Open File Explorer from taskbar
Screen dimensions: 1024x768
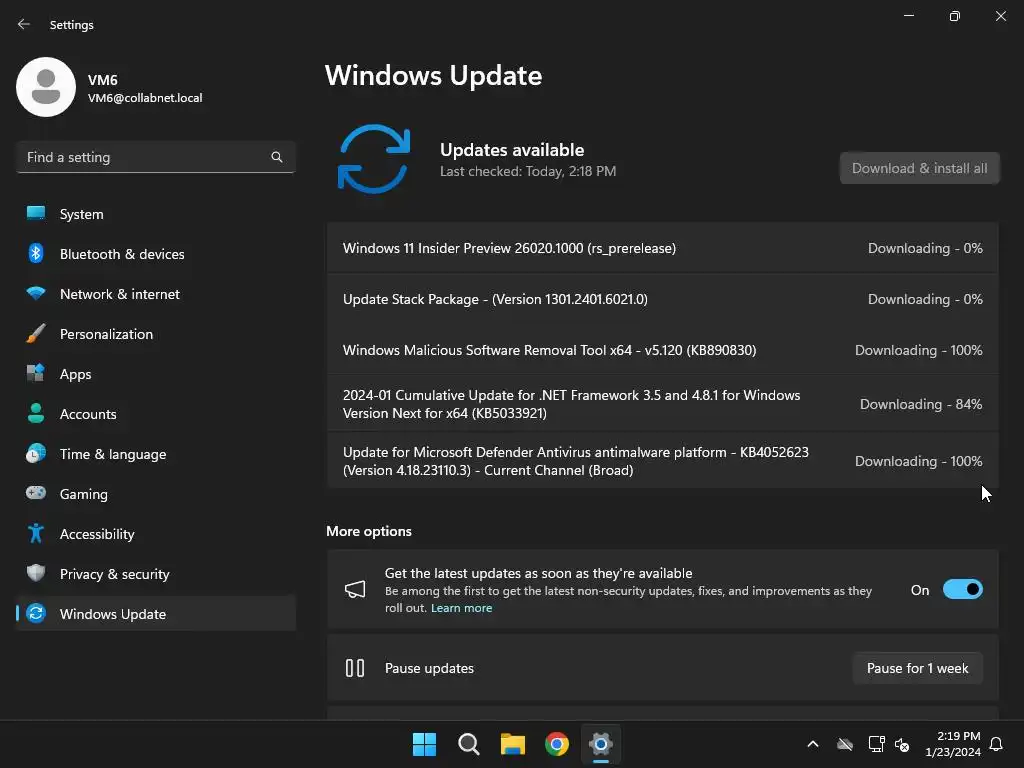[513, 744]
